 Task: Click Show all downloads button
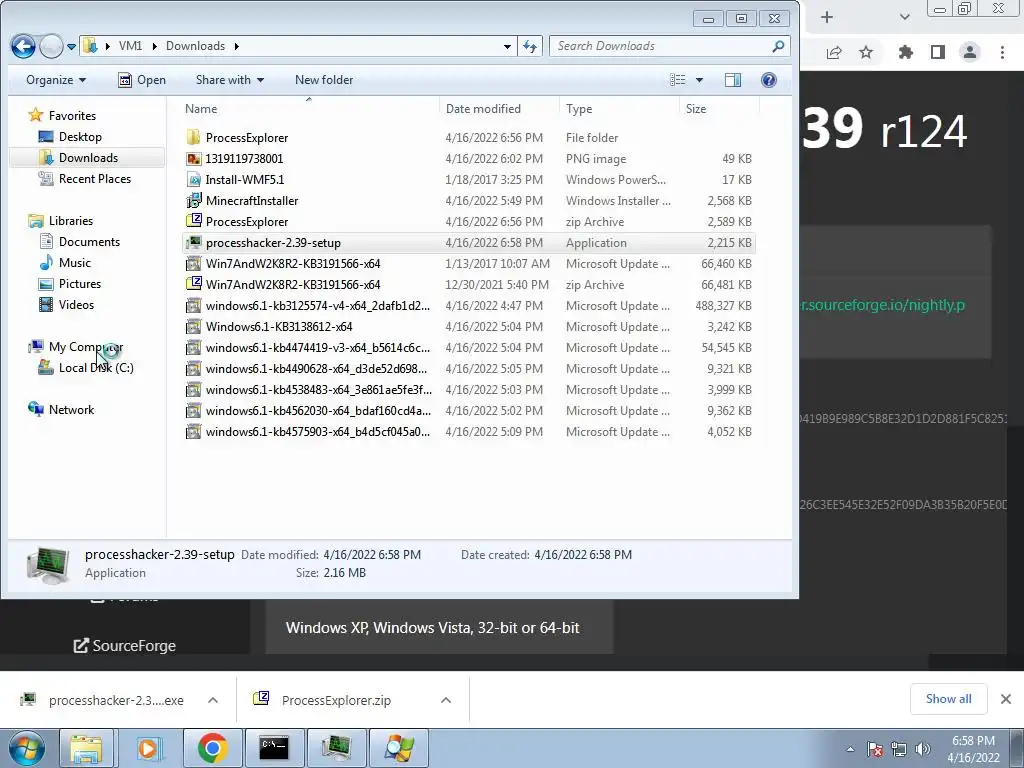coord(948,699)
